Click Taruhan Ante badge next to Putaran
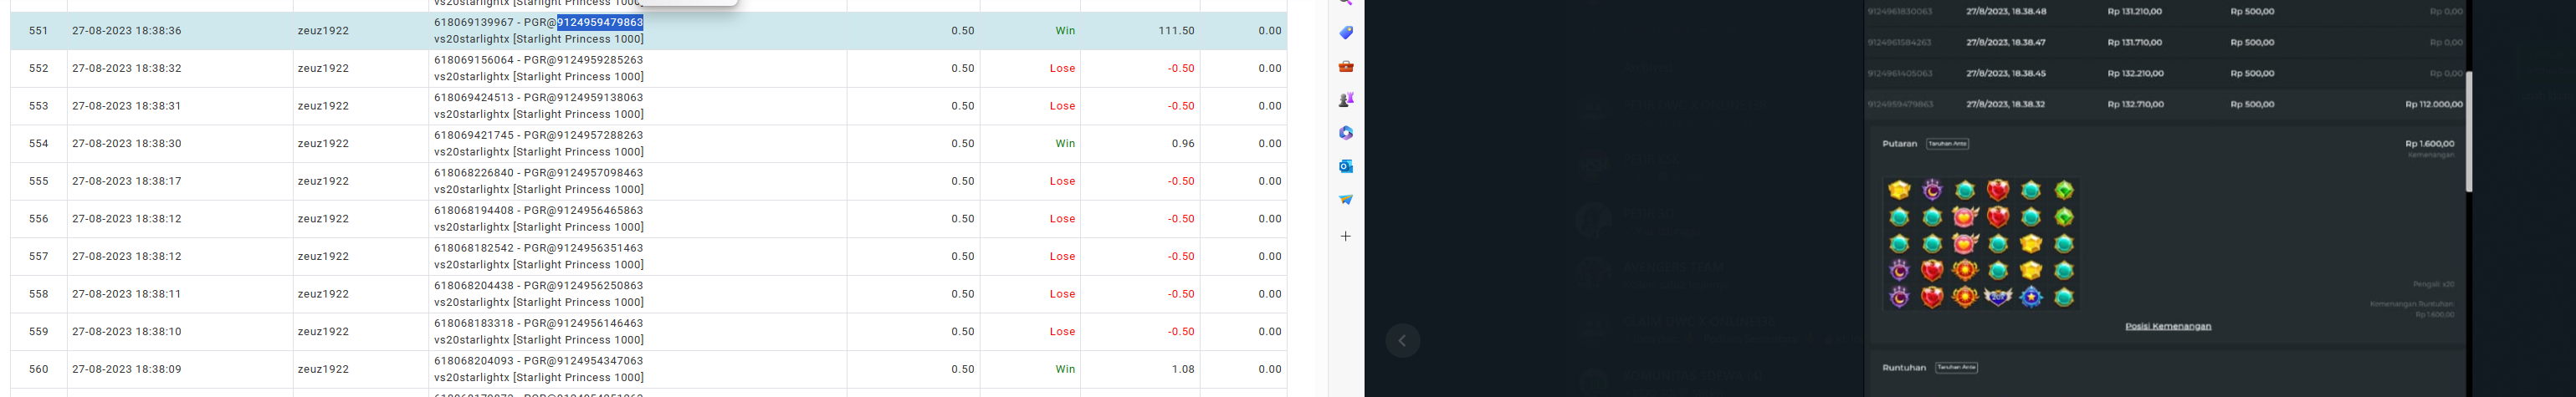The image size is (2576, 397). point(1947,144)
